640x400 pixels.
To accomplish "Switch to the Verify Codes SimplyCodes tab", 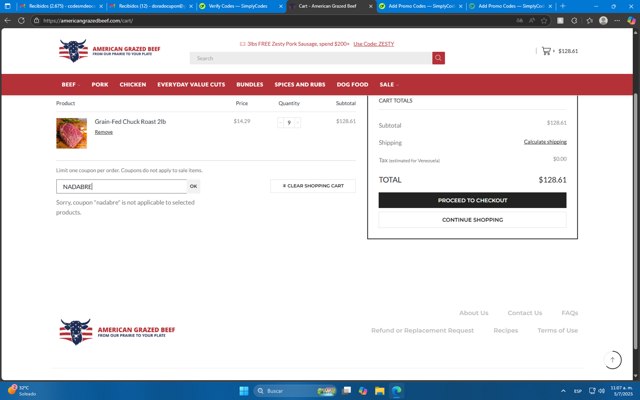I will click(241, 6).
